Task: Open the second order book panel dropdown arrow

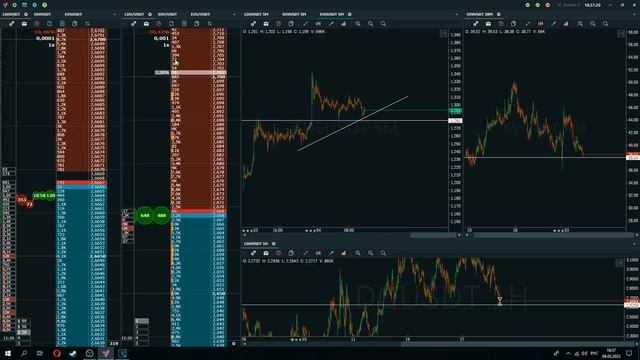Action: 234,14
